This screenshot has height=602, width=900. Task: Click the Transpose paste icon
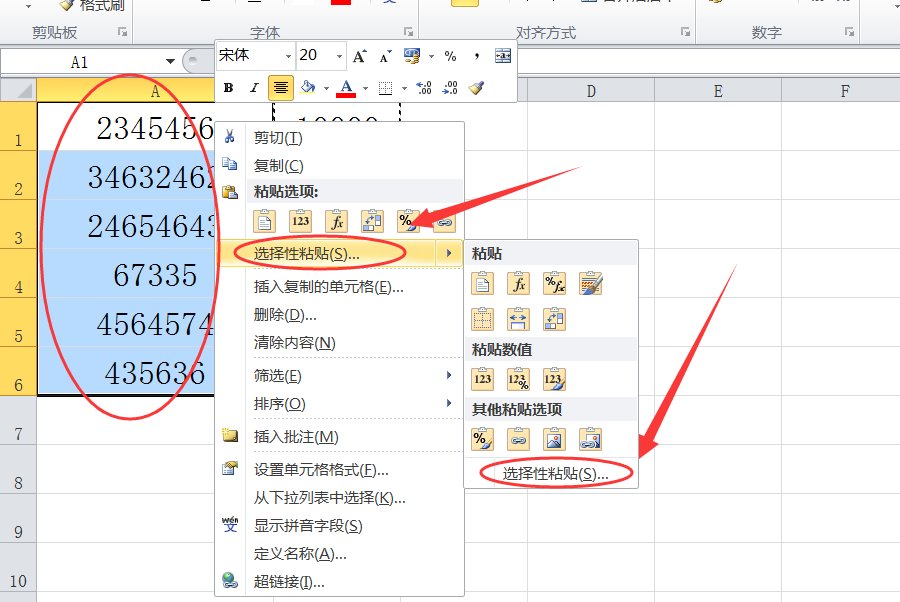(x=555, y=318)
